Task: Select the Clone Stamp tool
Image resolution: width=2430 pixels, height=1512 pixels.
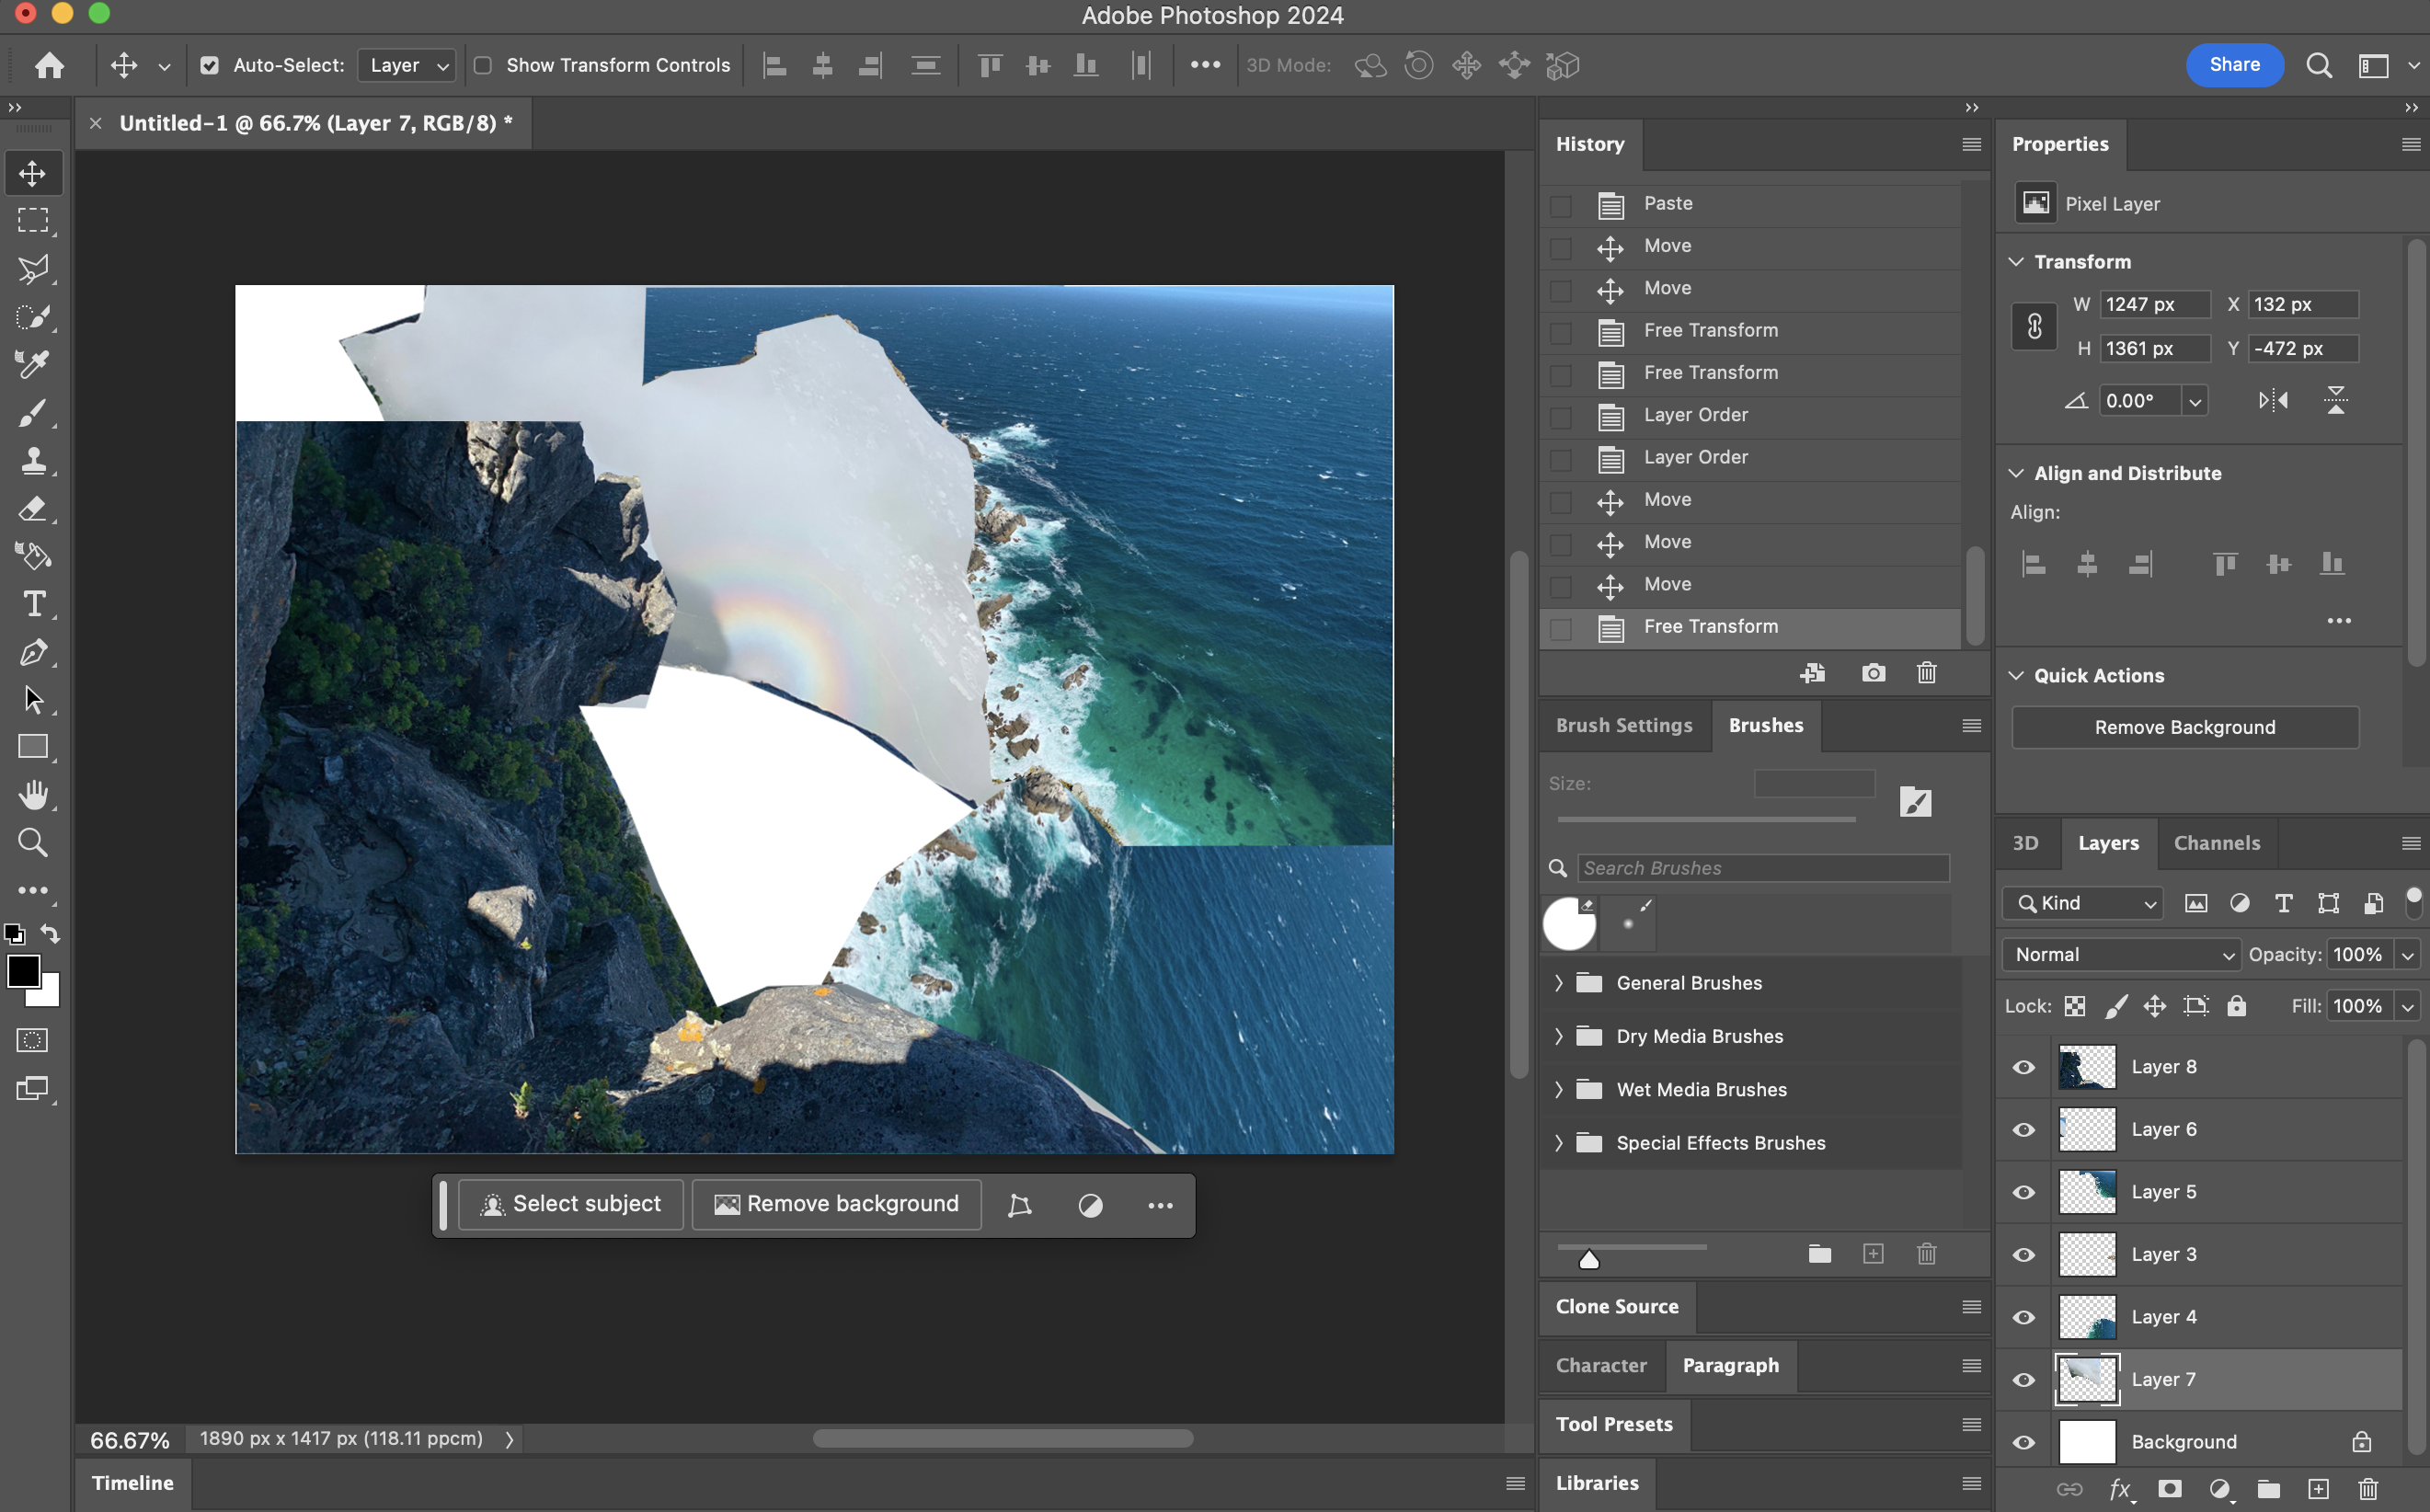Action: (x=33, y=461)
